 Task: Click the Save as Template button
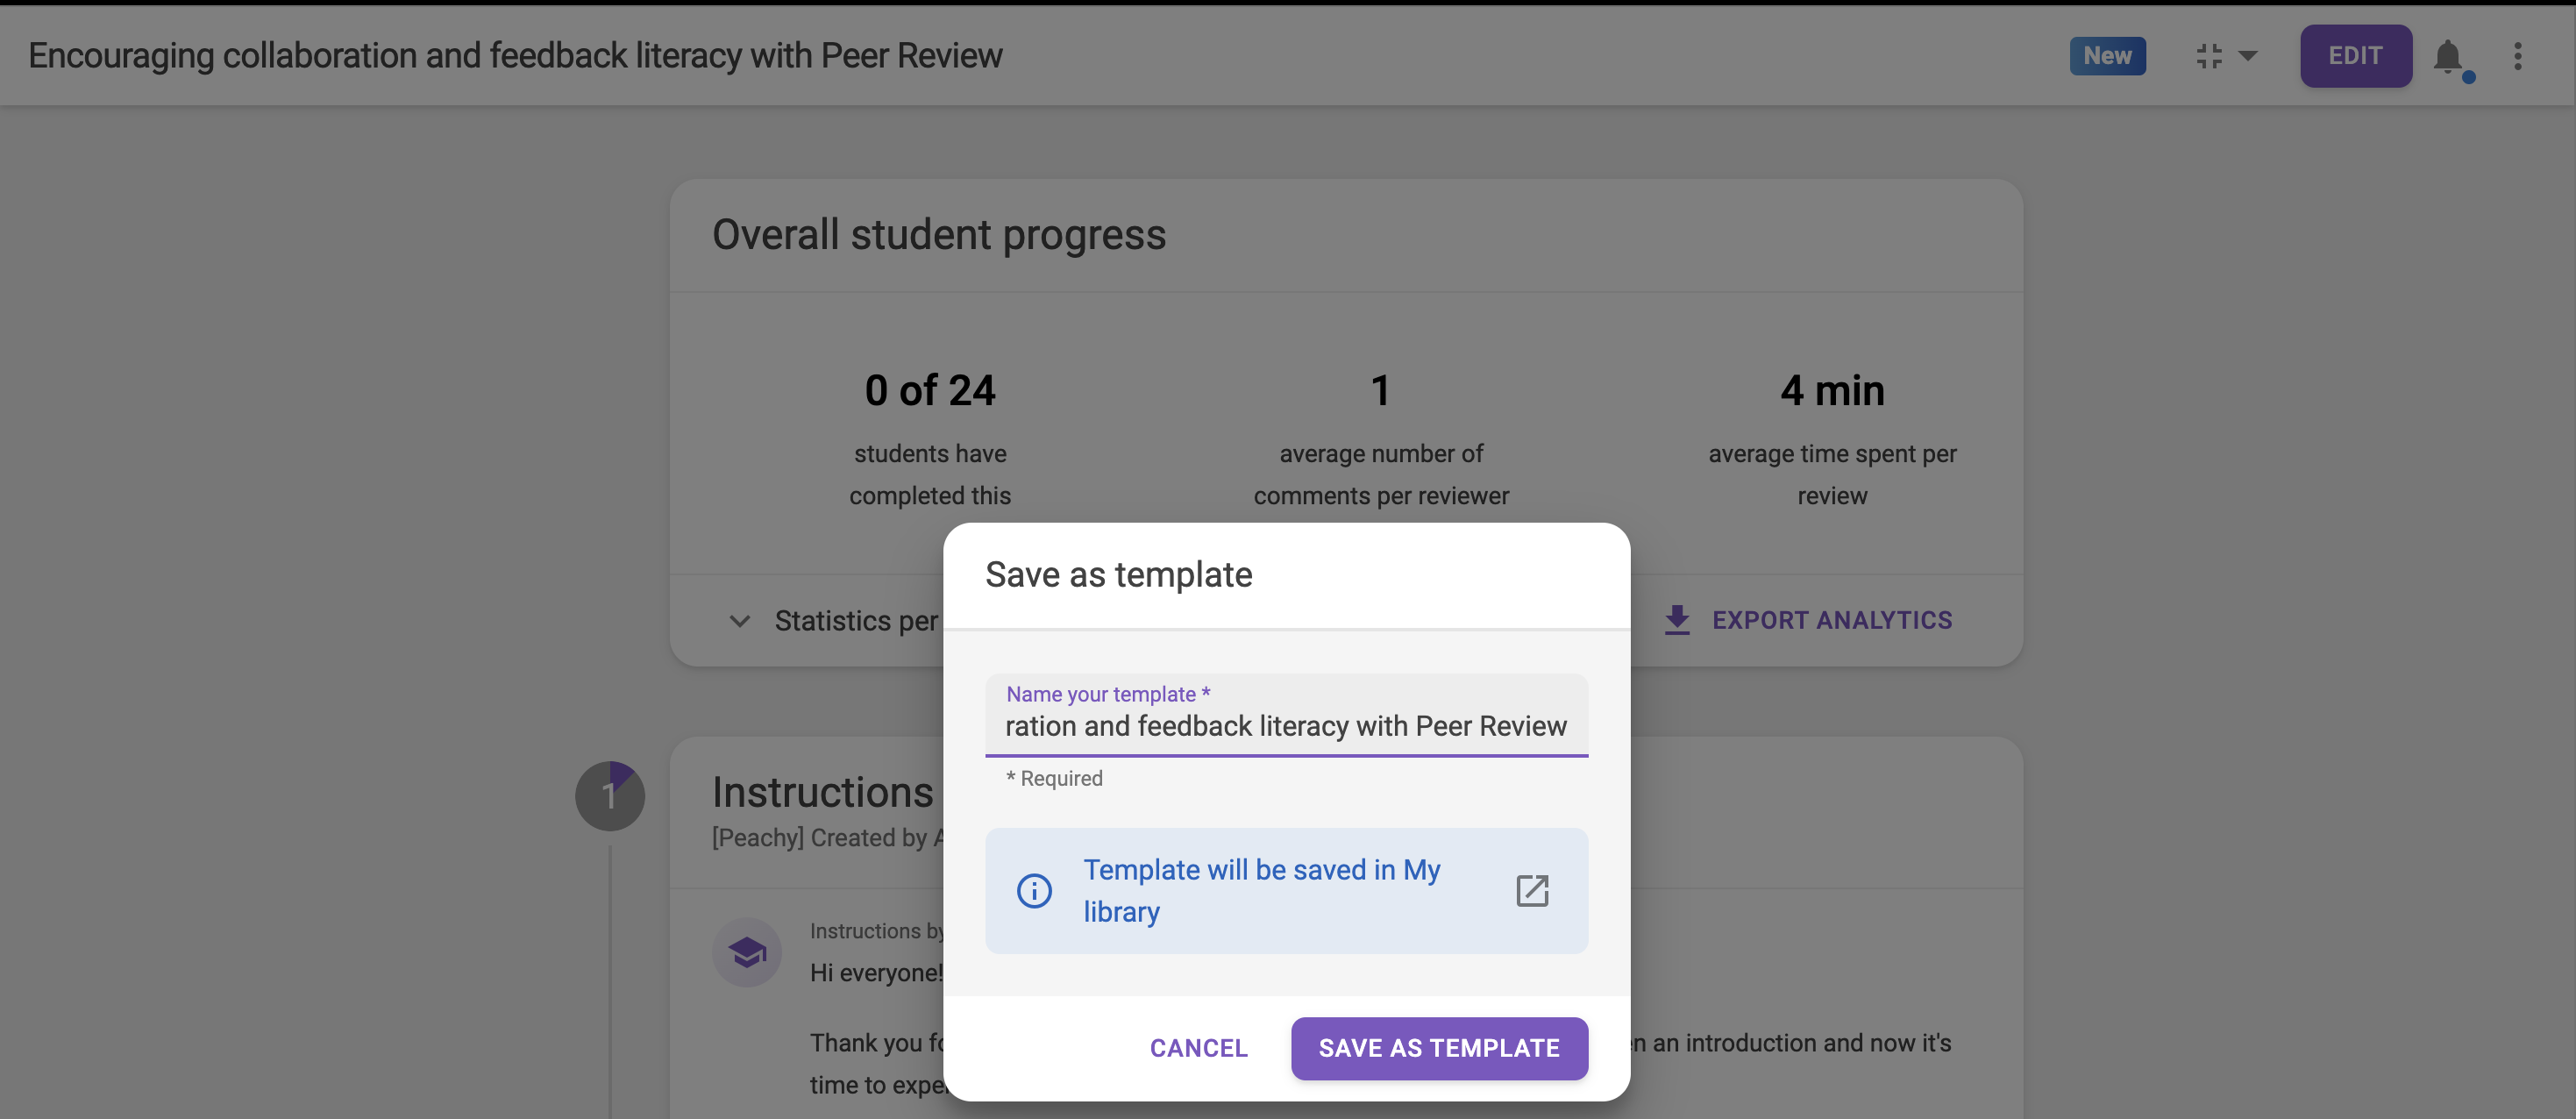pos(1439,1048)
